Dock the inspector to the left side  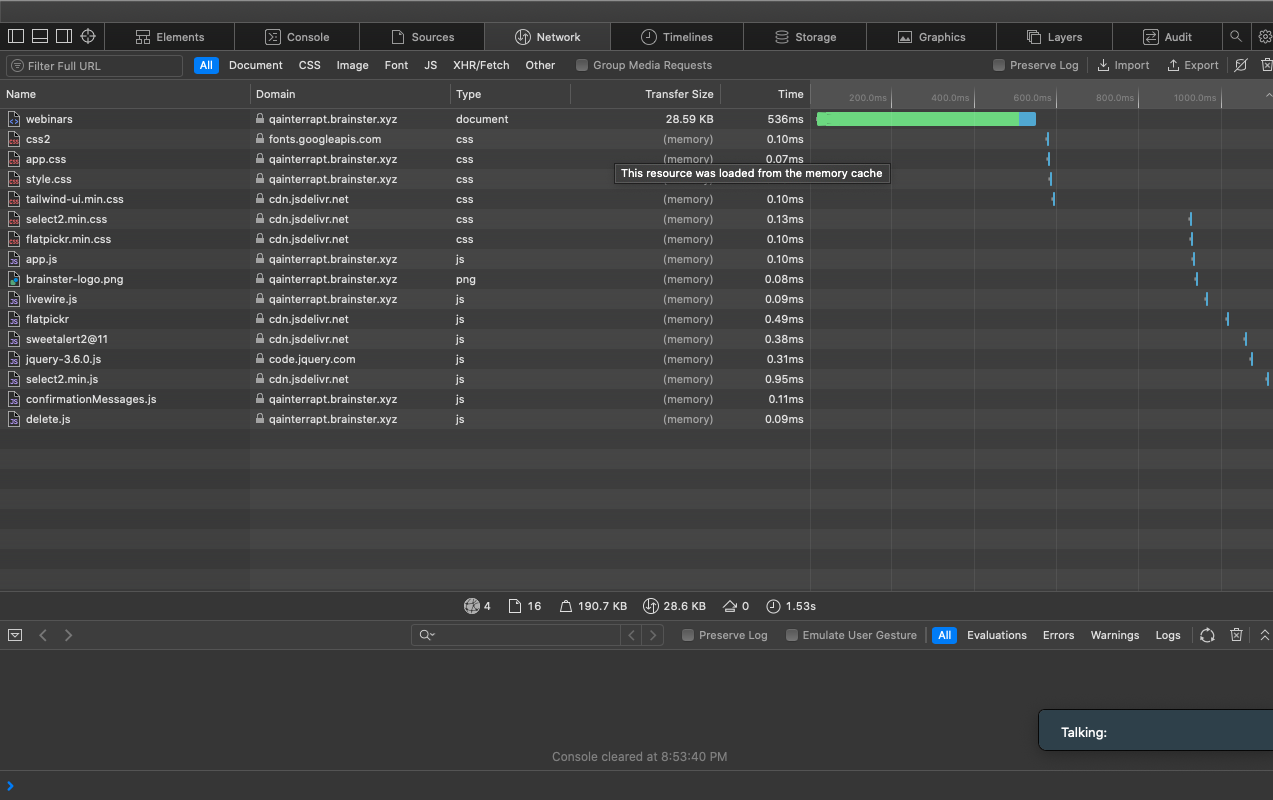[16, 36]
